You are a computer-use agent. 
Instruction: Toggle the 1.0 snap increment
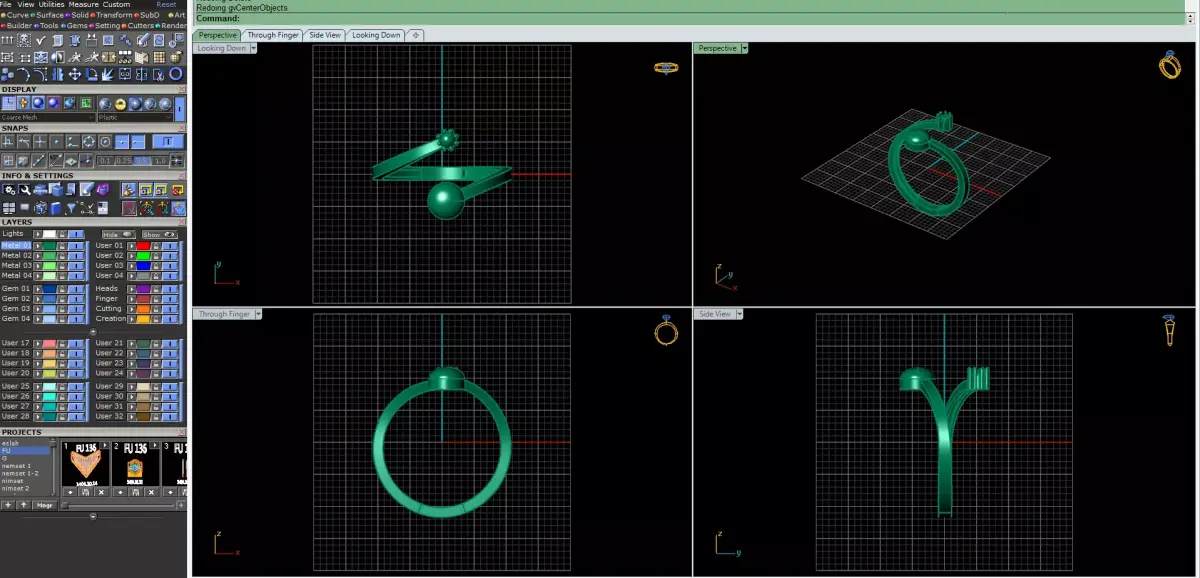coord(162,161)
